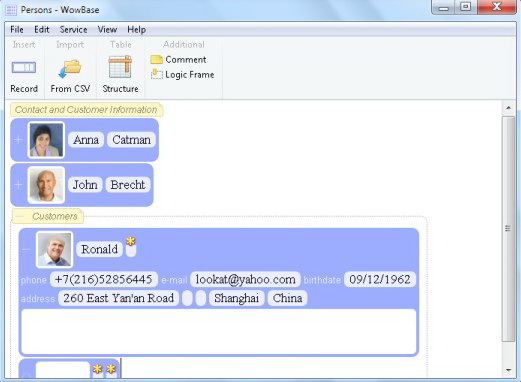Select Anna Catman's photo thumbnail
Viewport: 521px width, 382px height.
(x=46, y=140)
